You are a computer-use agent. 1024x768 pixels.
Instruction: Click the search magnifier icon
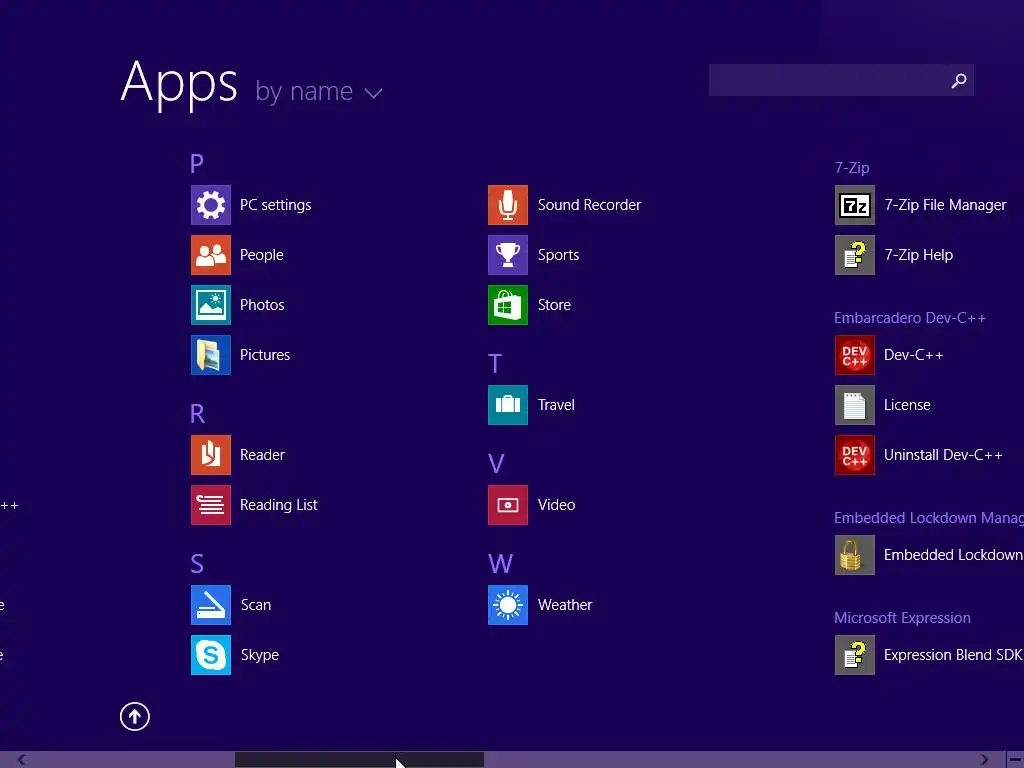[959, 80]
